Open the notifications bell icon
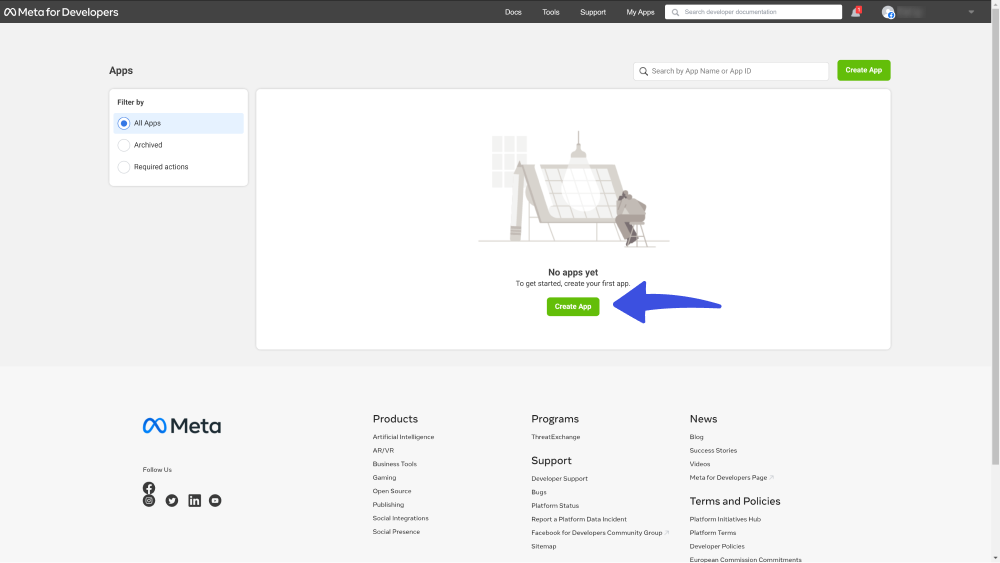 856,11
